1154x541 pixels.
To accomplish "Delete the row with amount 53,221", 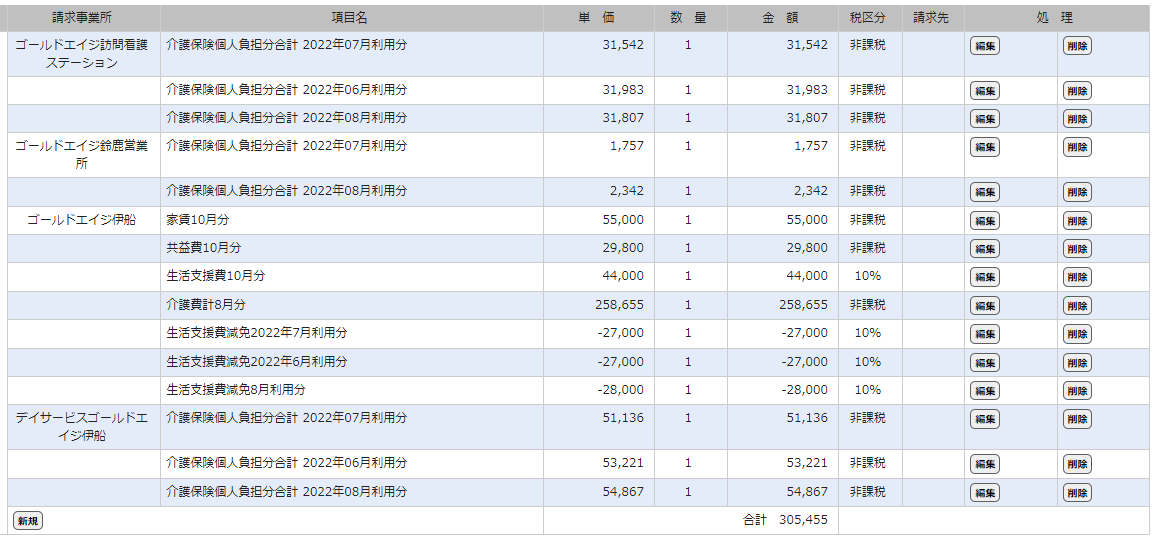I will (1077, 464).
